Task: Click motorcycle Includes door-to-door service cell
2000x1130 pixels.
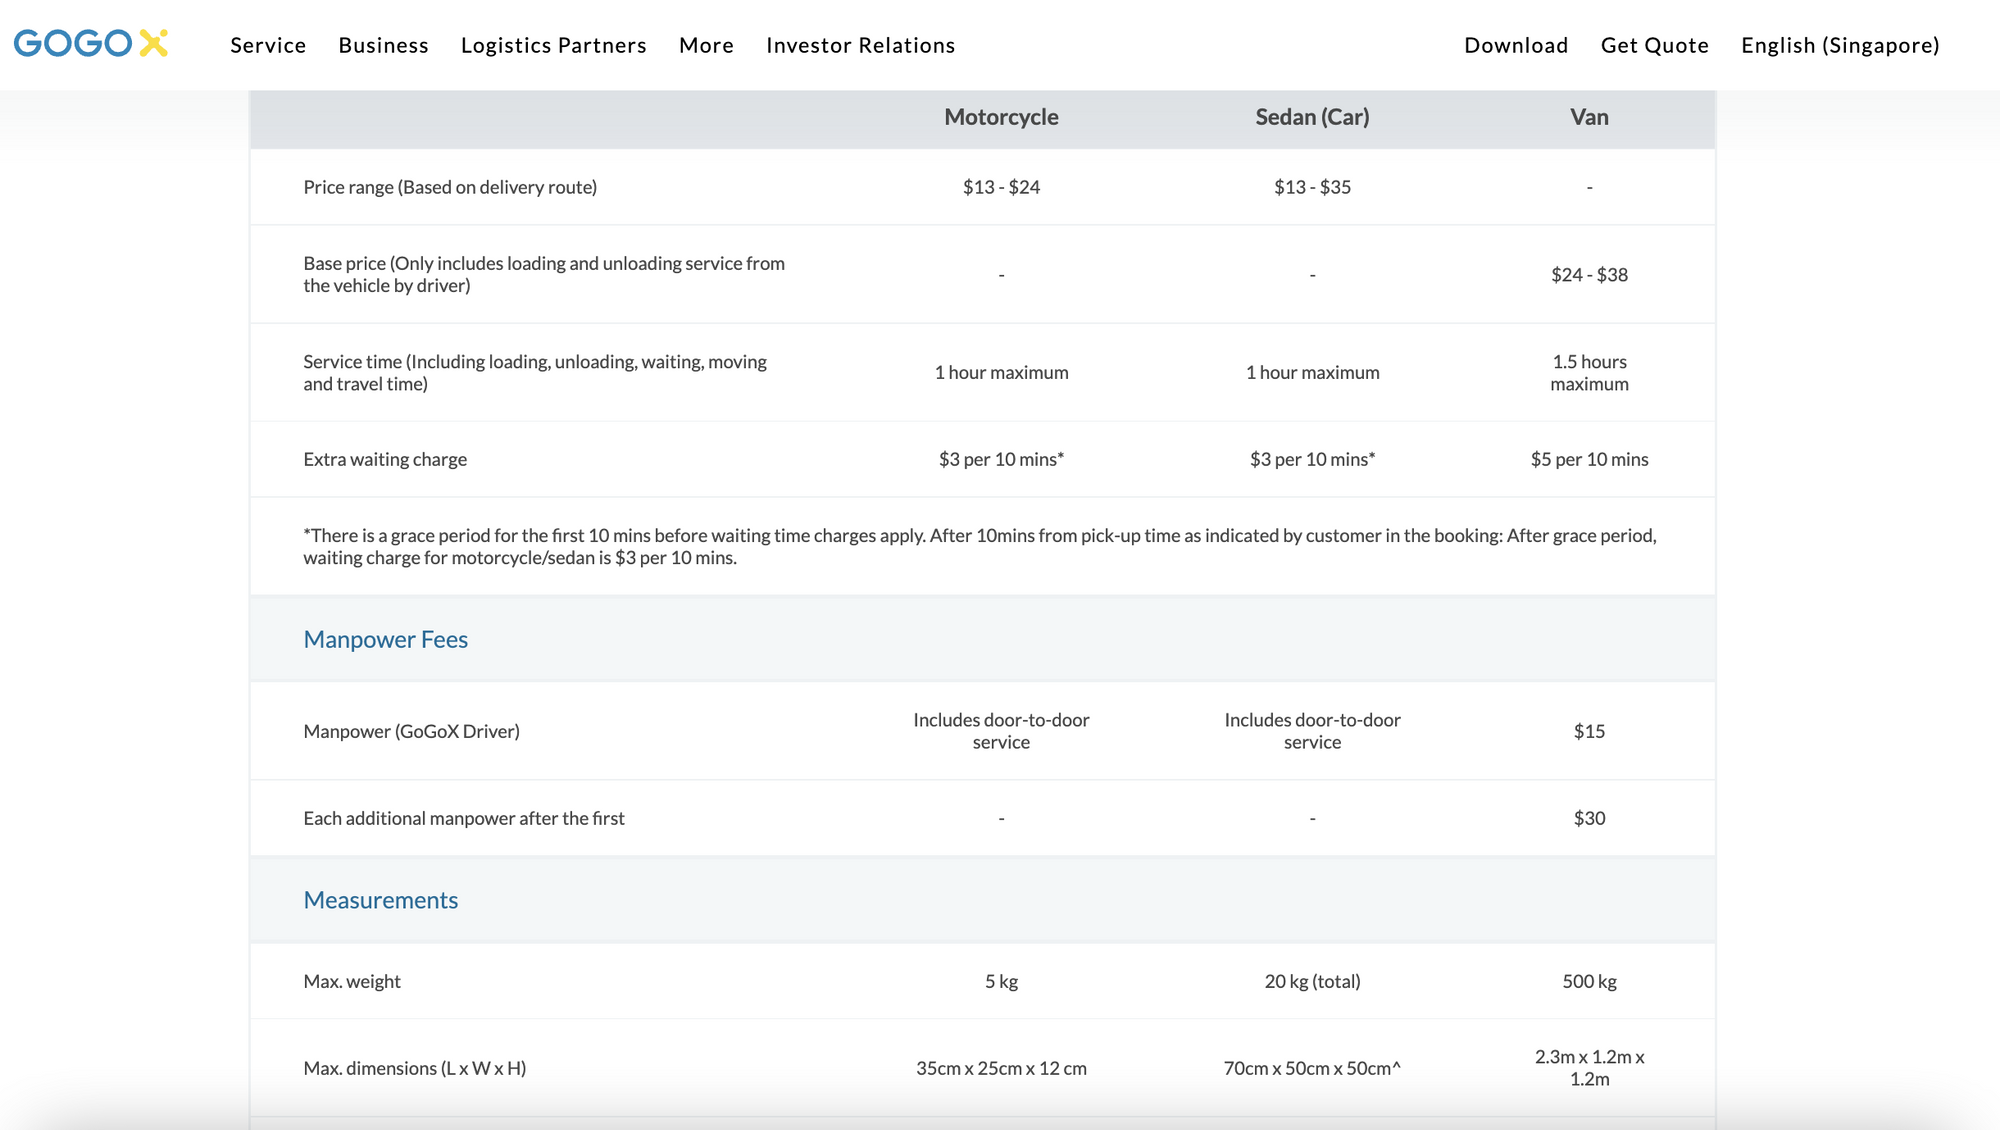Action: 1001,731
